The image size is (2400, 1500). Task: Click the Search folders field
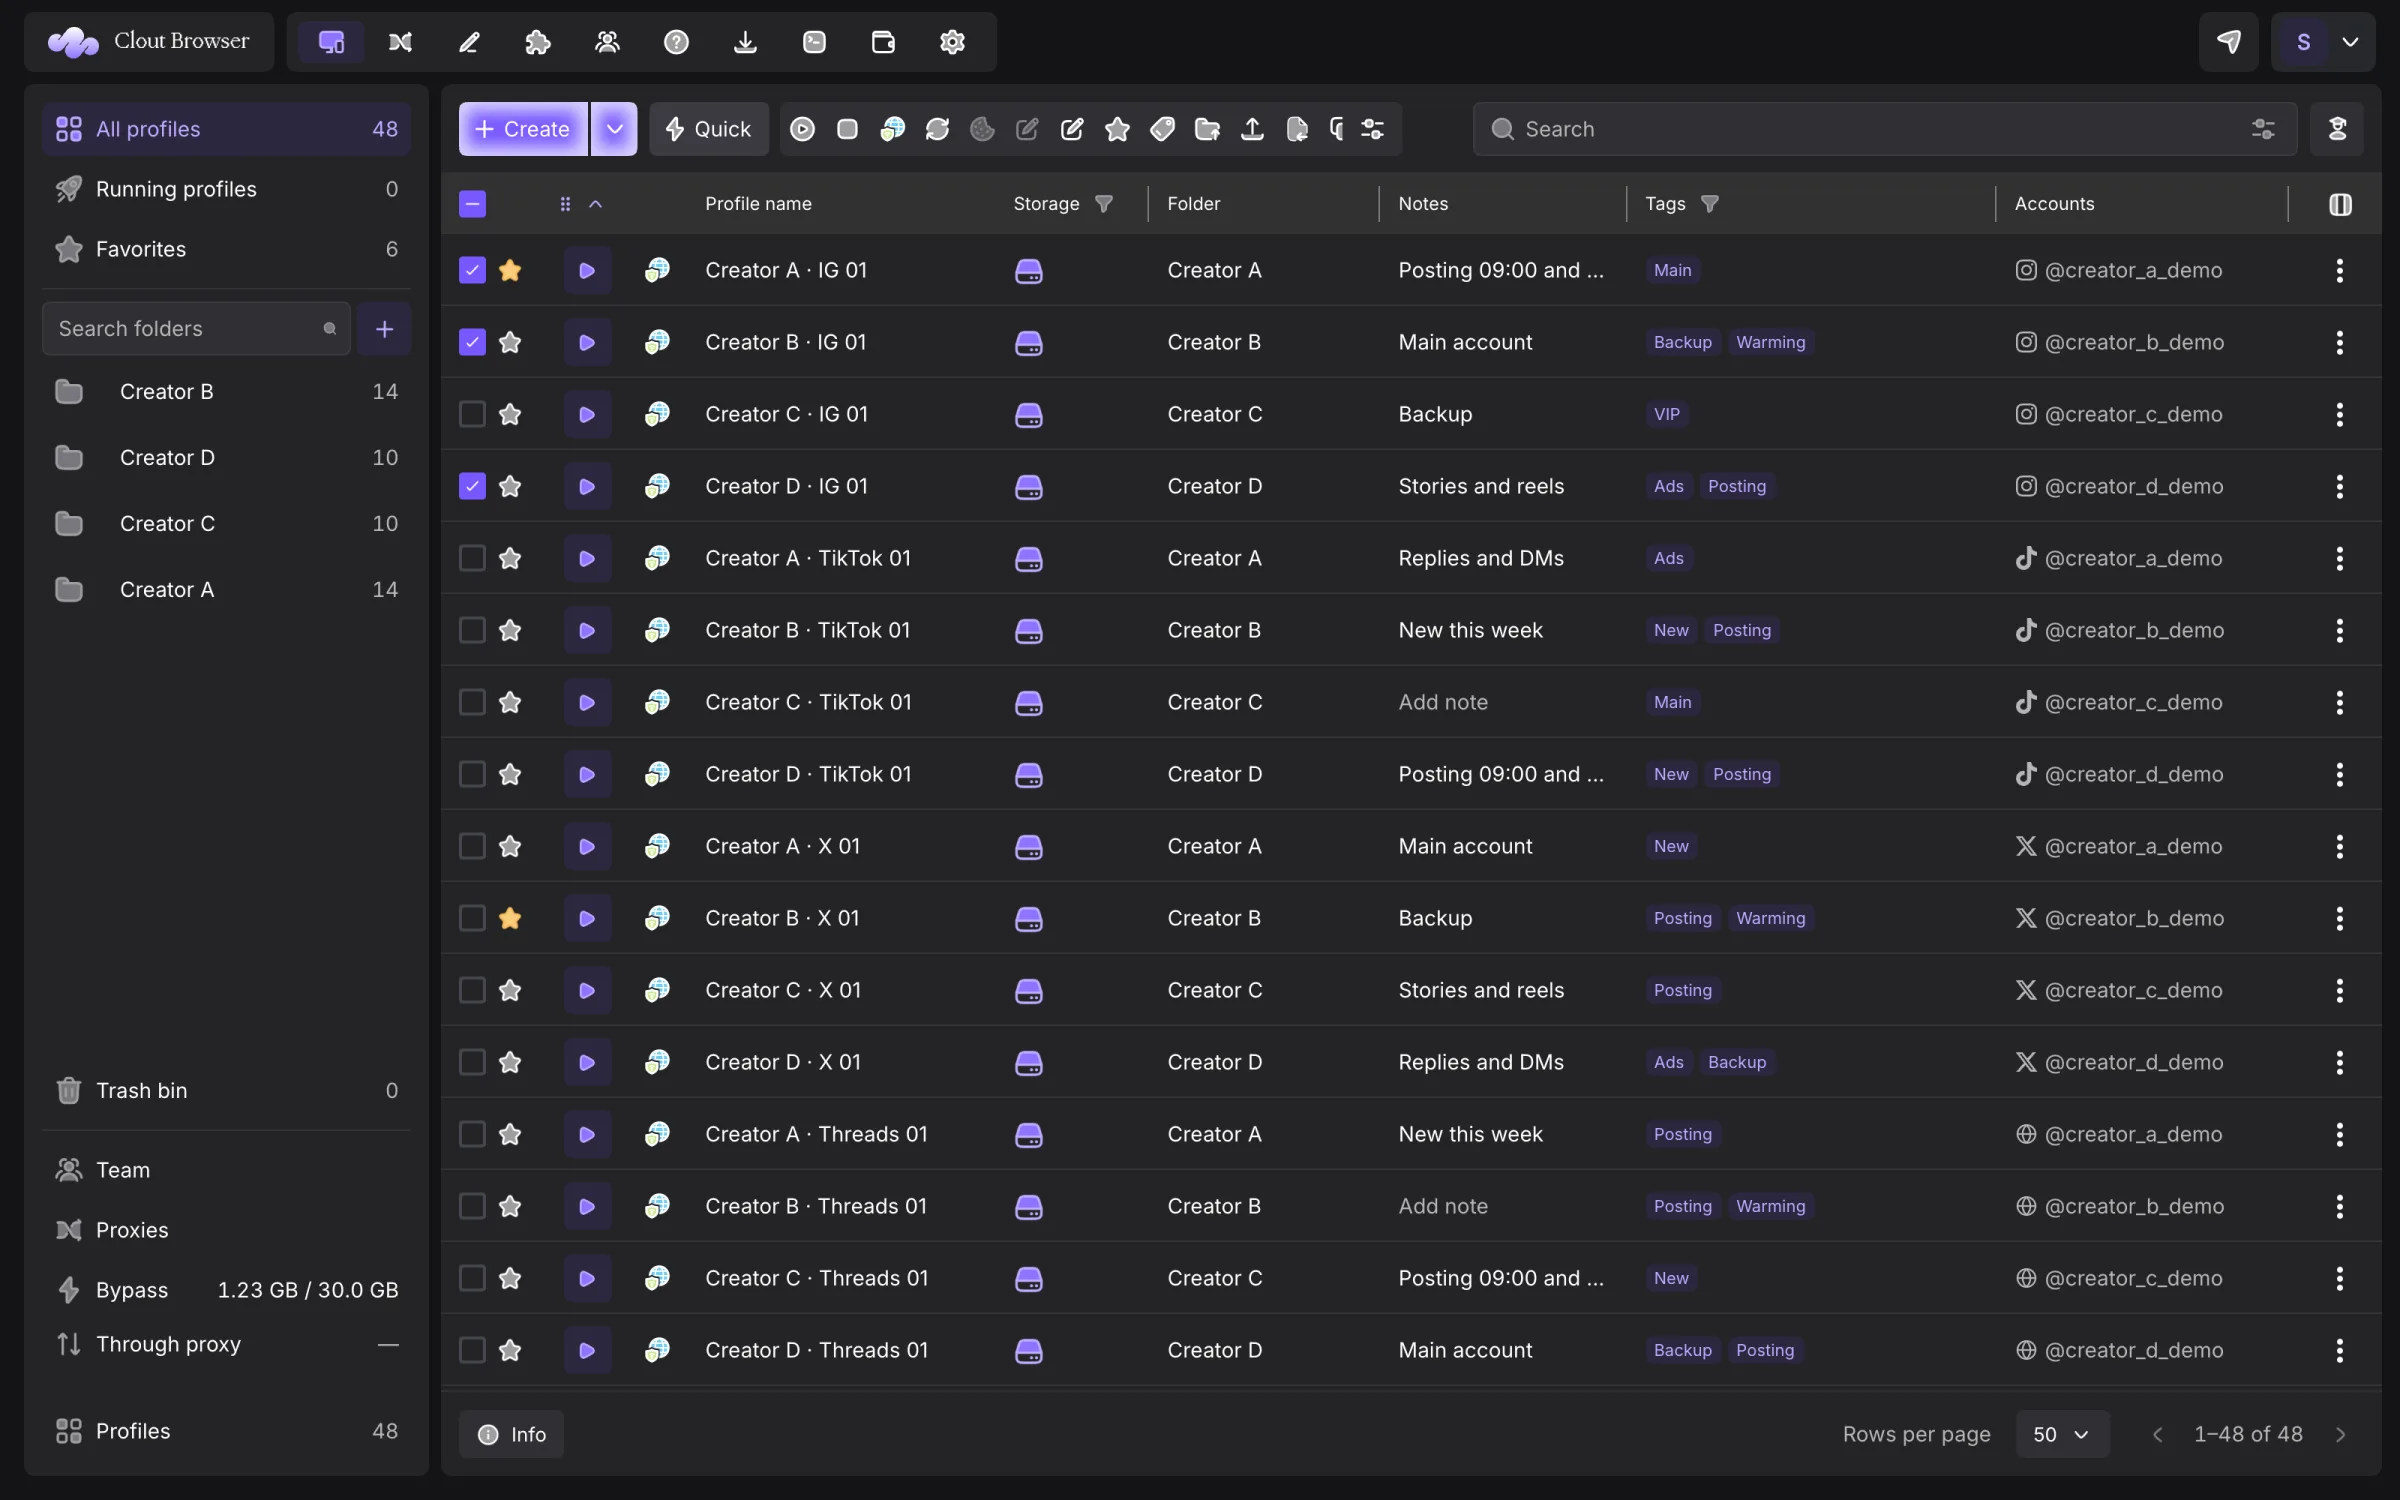coord(196,328)
